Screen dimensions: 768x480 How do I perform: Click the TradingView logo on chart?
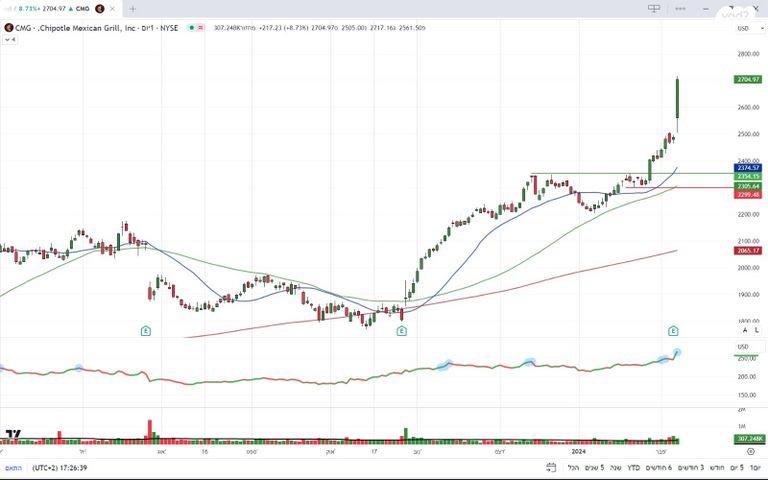[13, 436]
